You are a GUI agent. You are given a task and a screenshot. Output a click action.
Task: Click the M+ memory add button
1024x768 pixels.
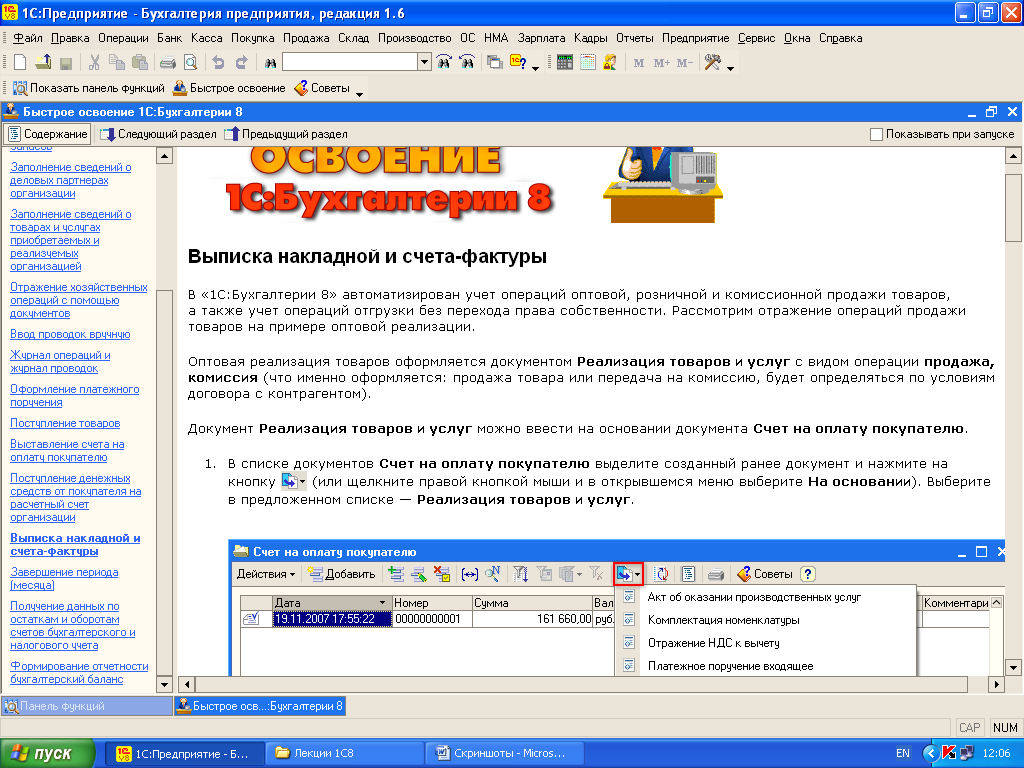[662, 63]
